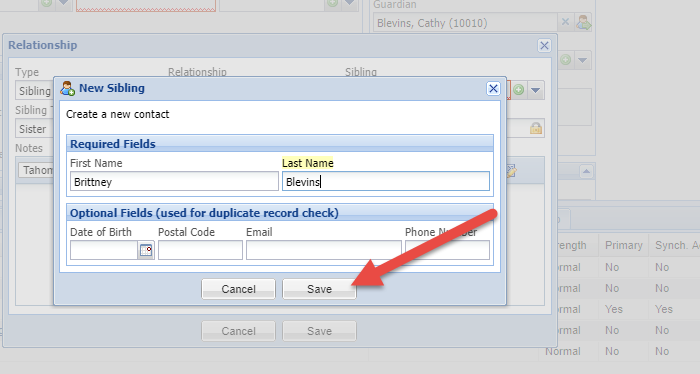The image size is (700, 374).
Task: Click the lock icon in Relationship dialog
Action: click(536, 129)
